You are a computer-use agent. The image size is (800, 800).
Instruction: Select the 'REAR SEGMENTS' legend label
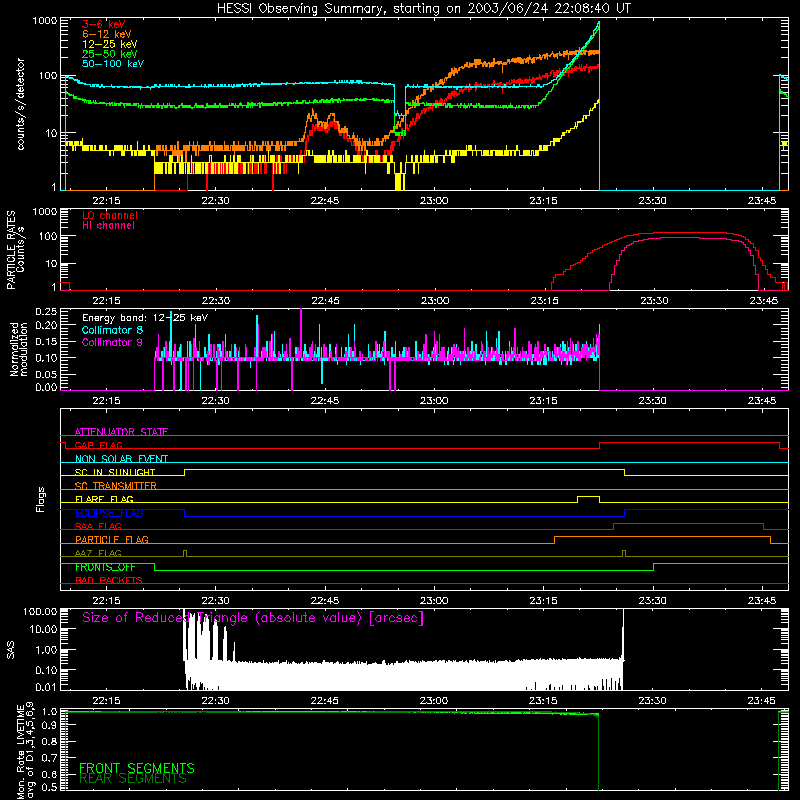133,779
